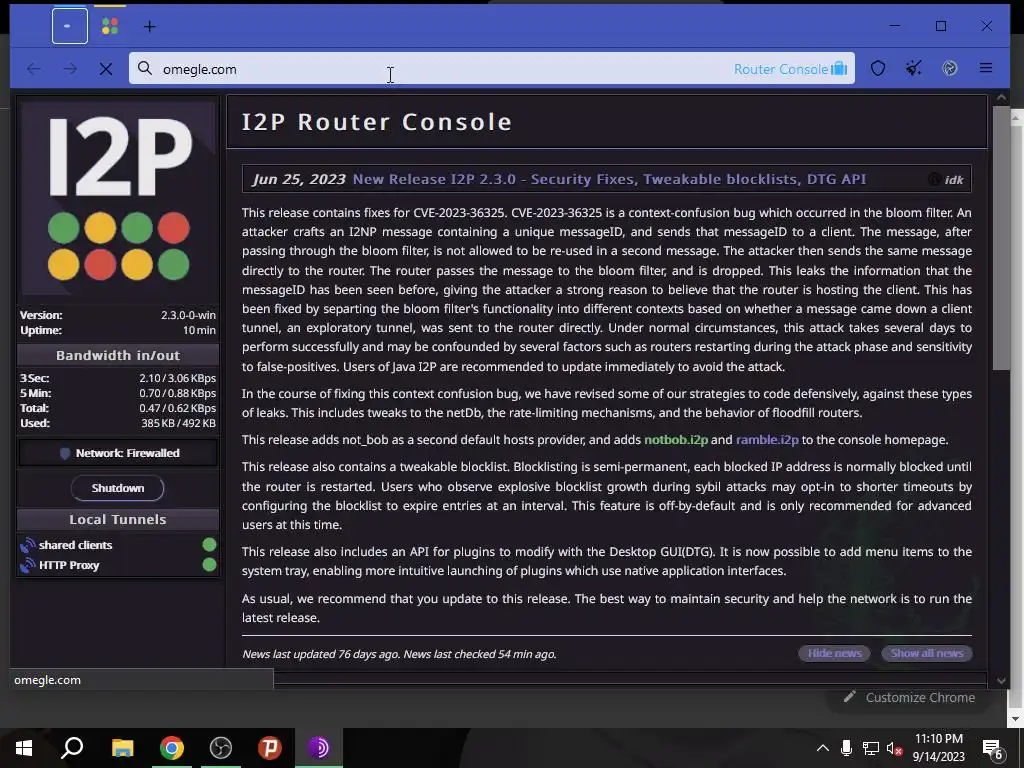Click the idk author label

[x=953, y=180]
